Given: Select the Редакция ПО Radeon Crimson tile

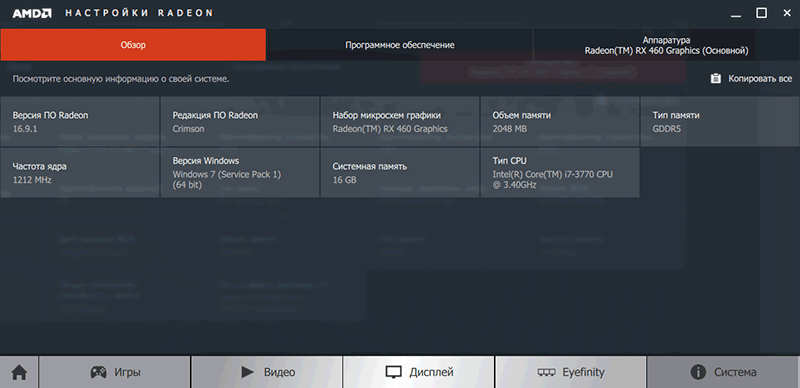Looking at the screenshot, I should [240, 122].
